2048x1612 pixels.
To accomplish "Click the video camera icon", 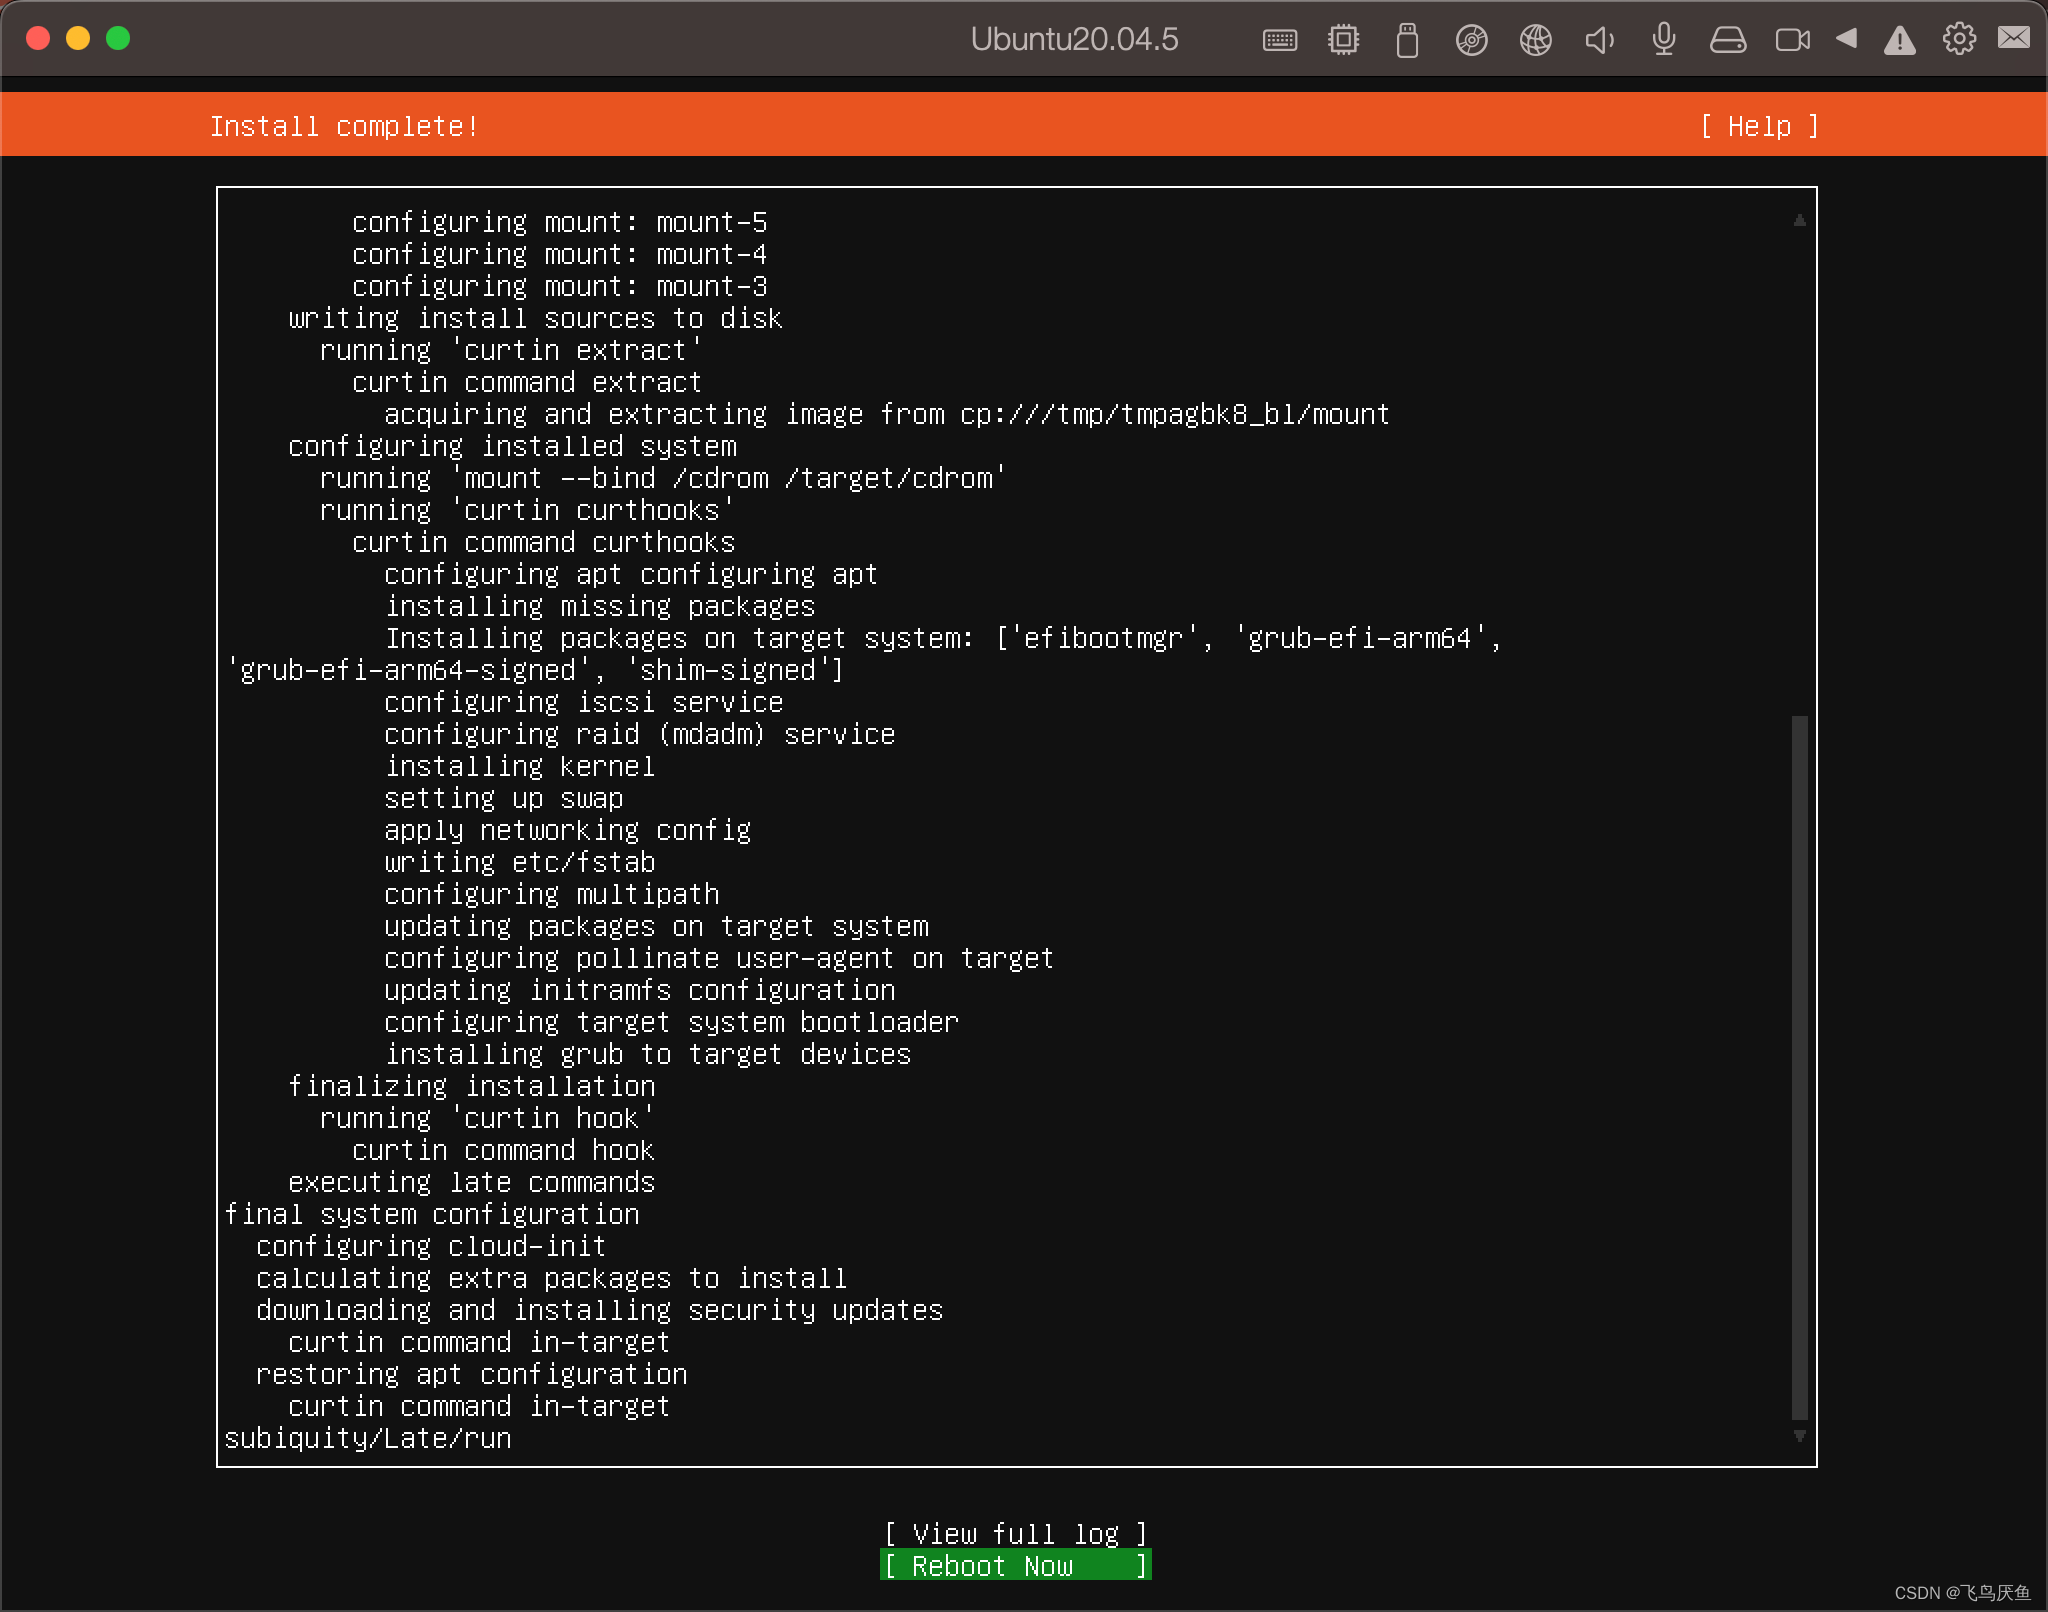I will pyautogui.click(x=1792, y=40).
